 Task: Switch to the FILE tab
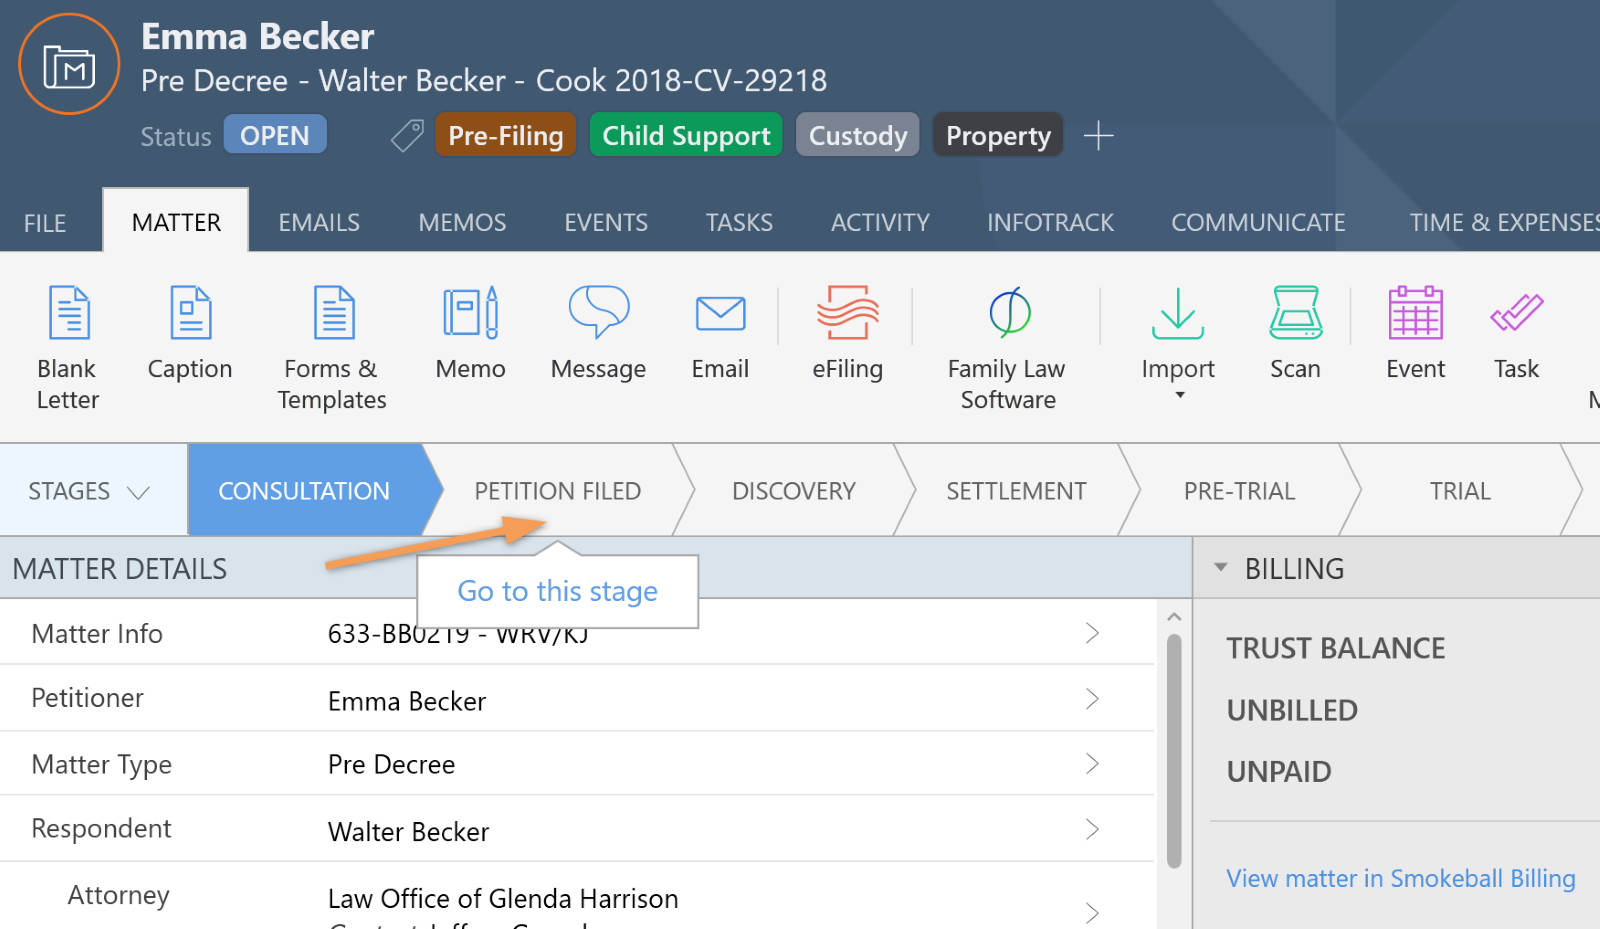(45, 222)
